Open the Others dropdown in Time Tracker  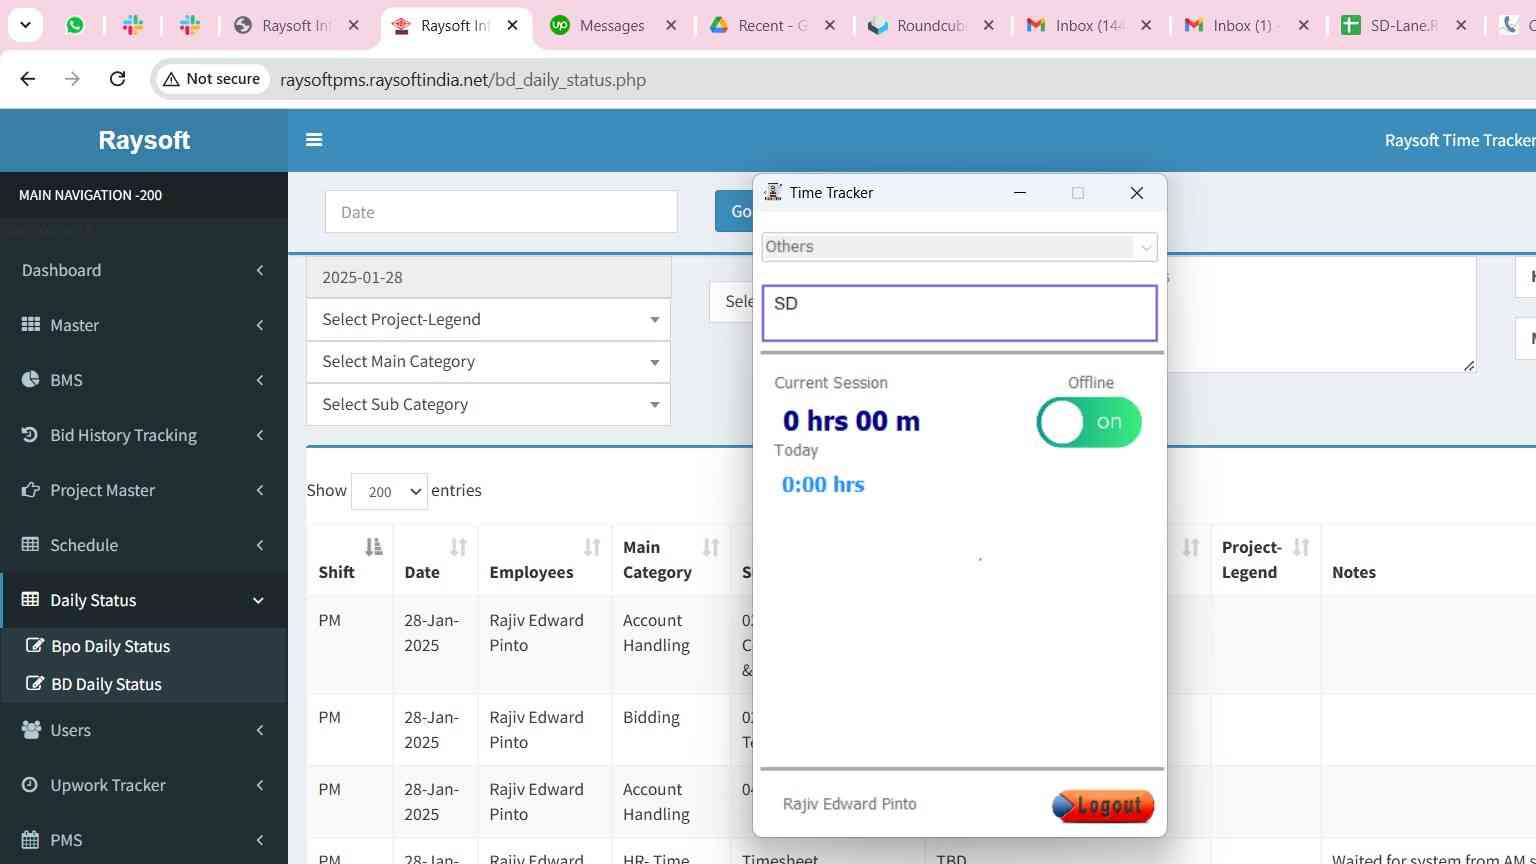pos(958,247)
